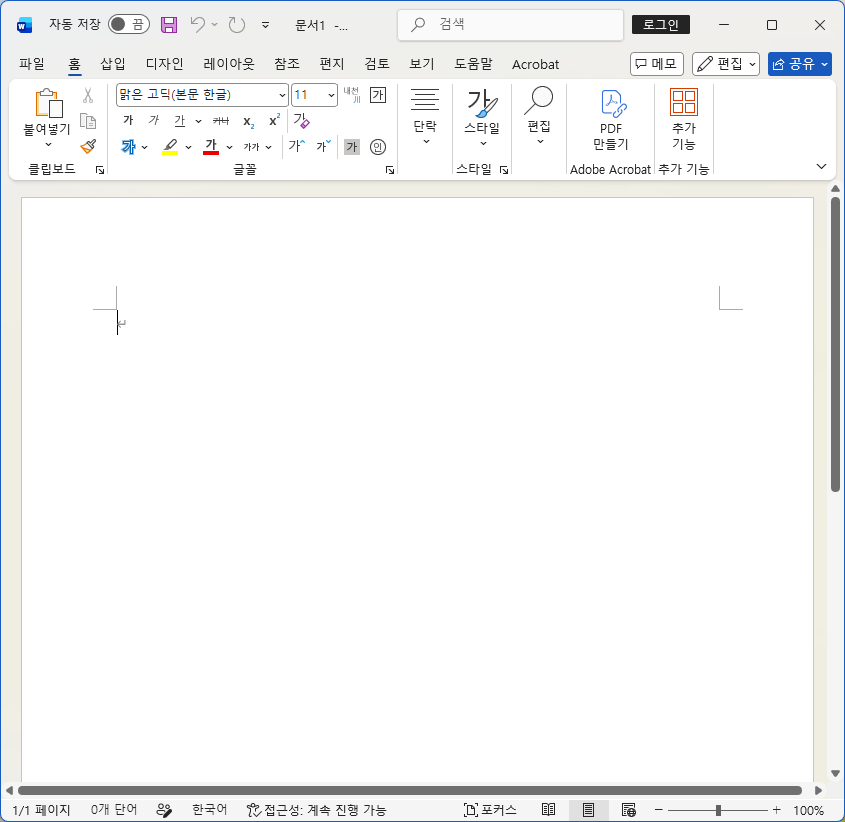
Task: Switch to the 검토 tab
Action: click(377, 64)
